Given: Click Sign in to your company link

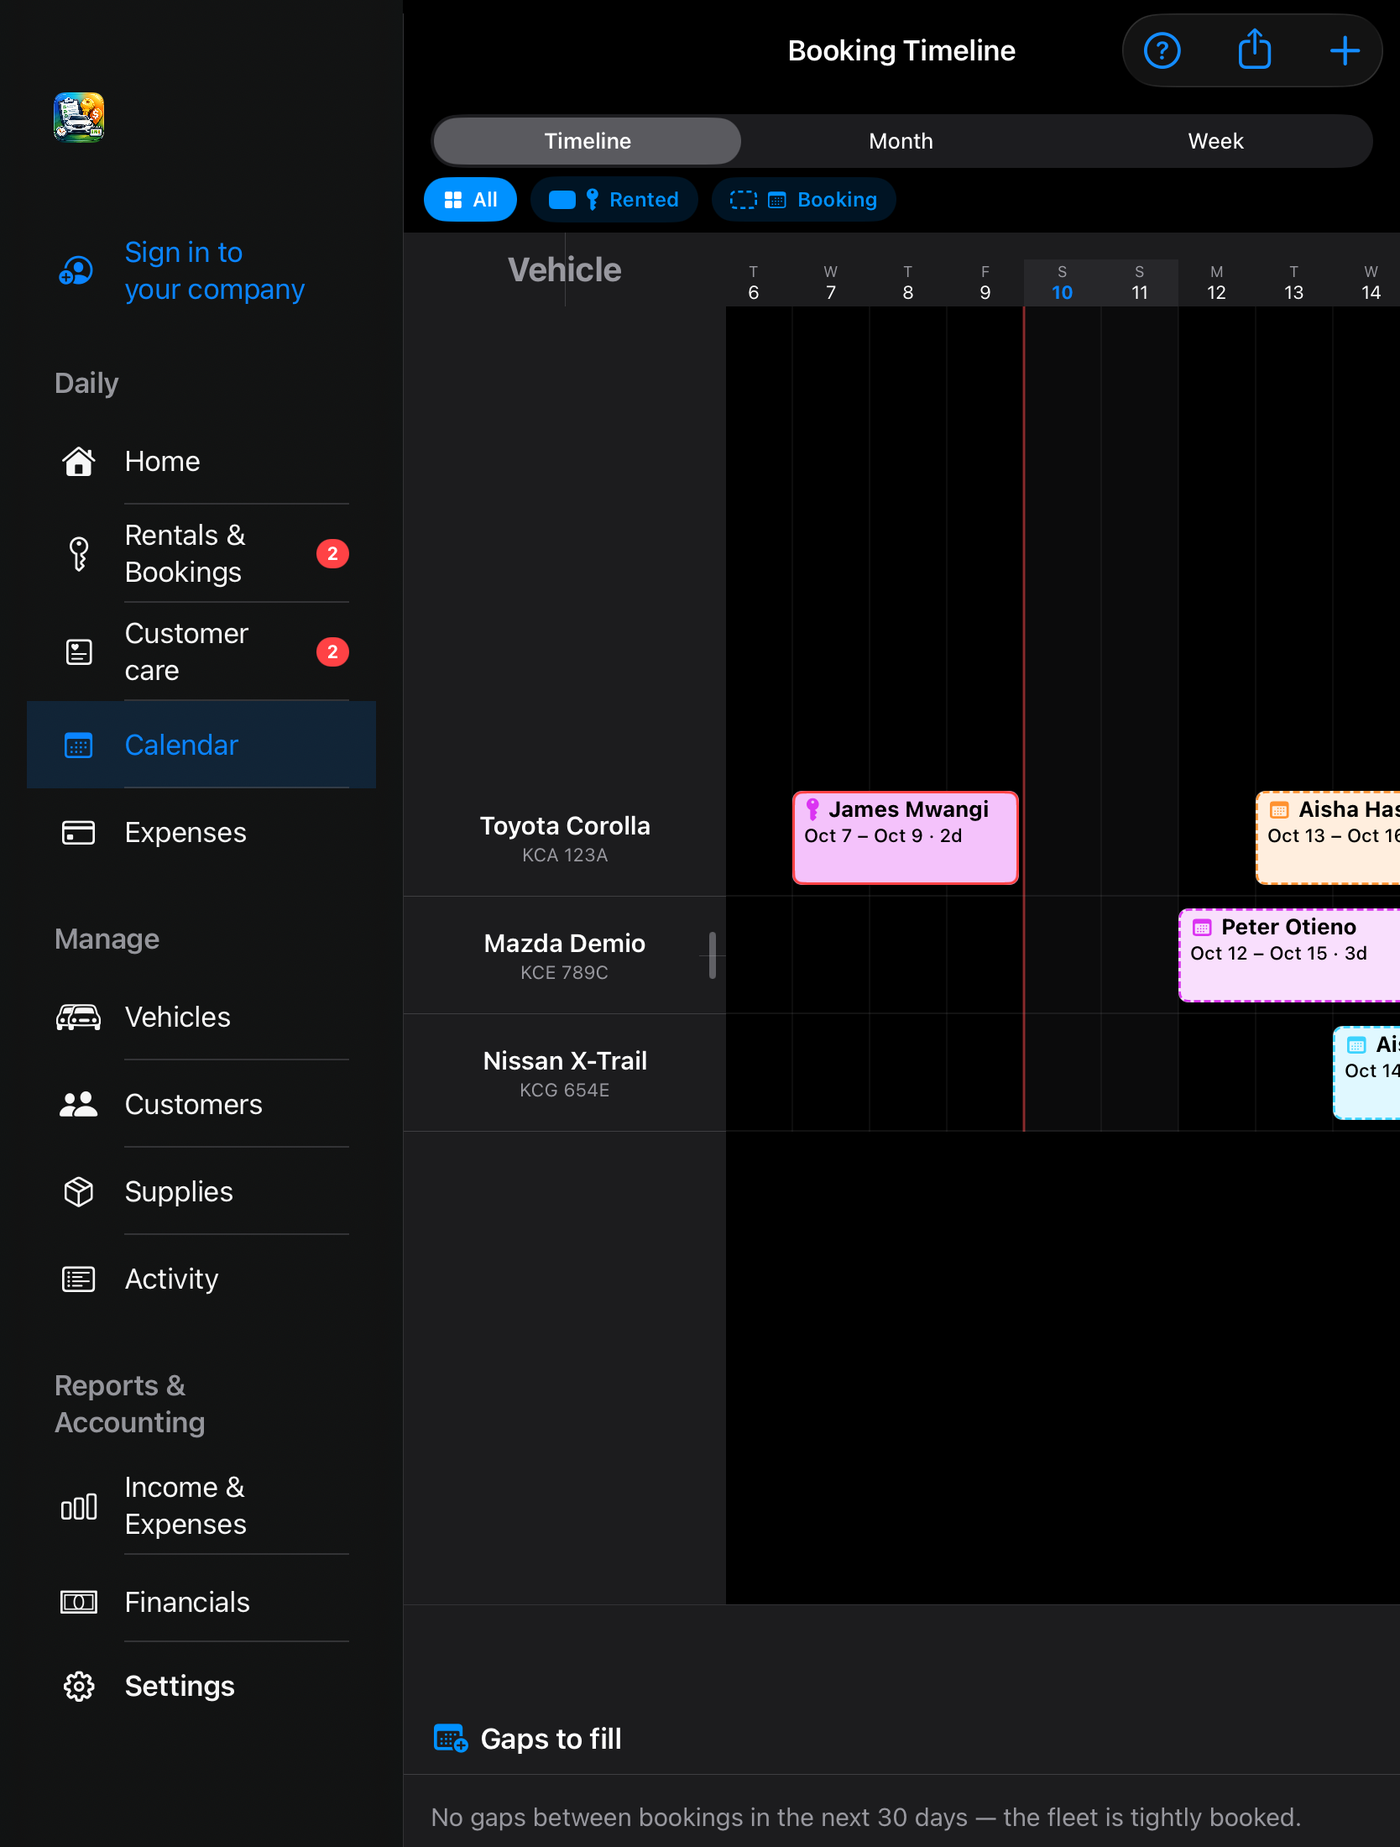Looking at the screenshot, I should 214,271.
